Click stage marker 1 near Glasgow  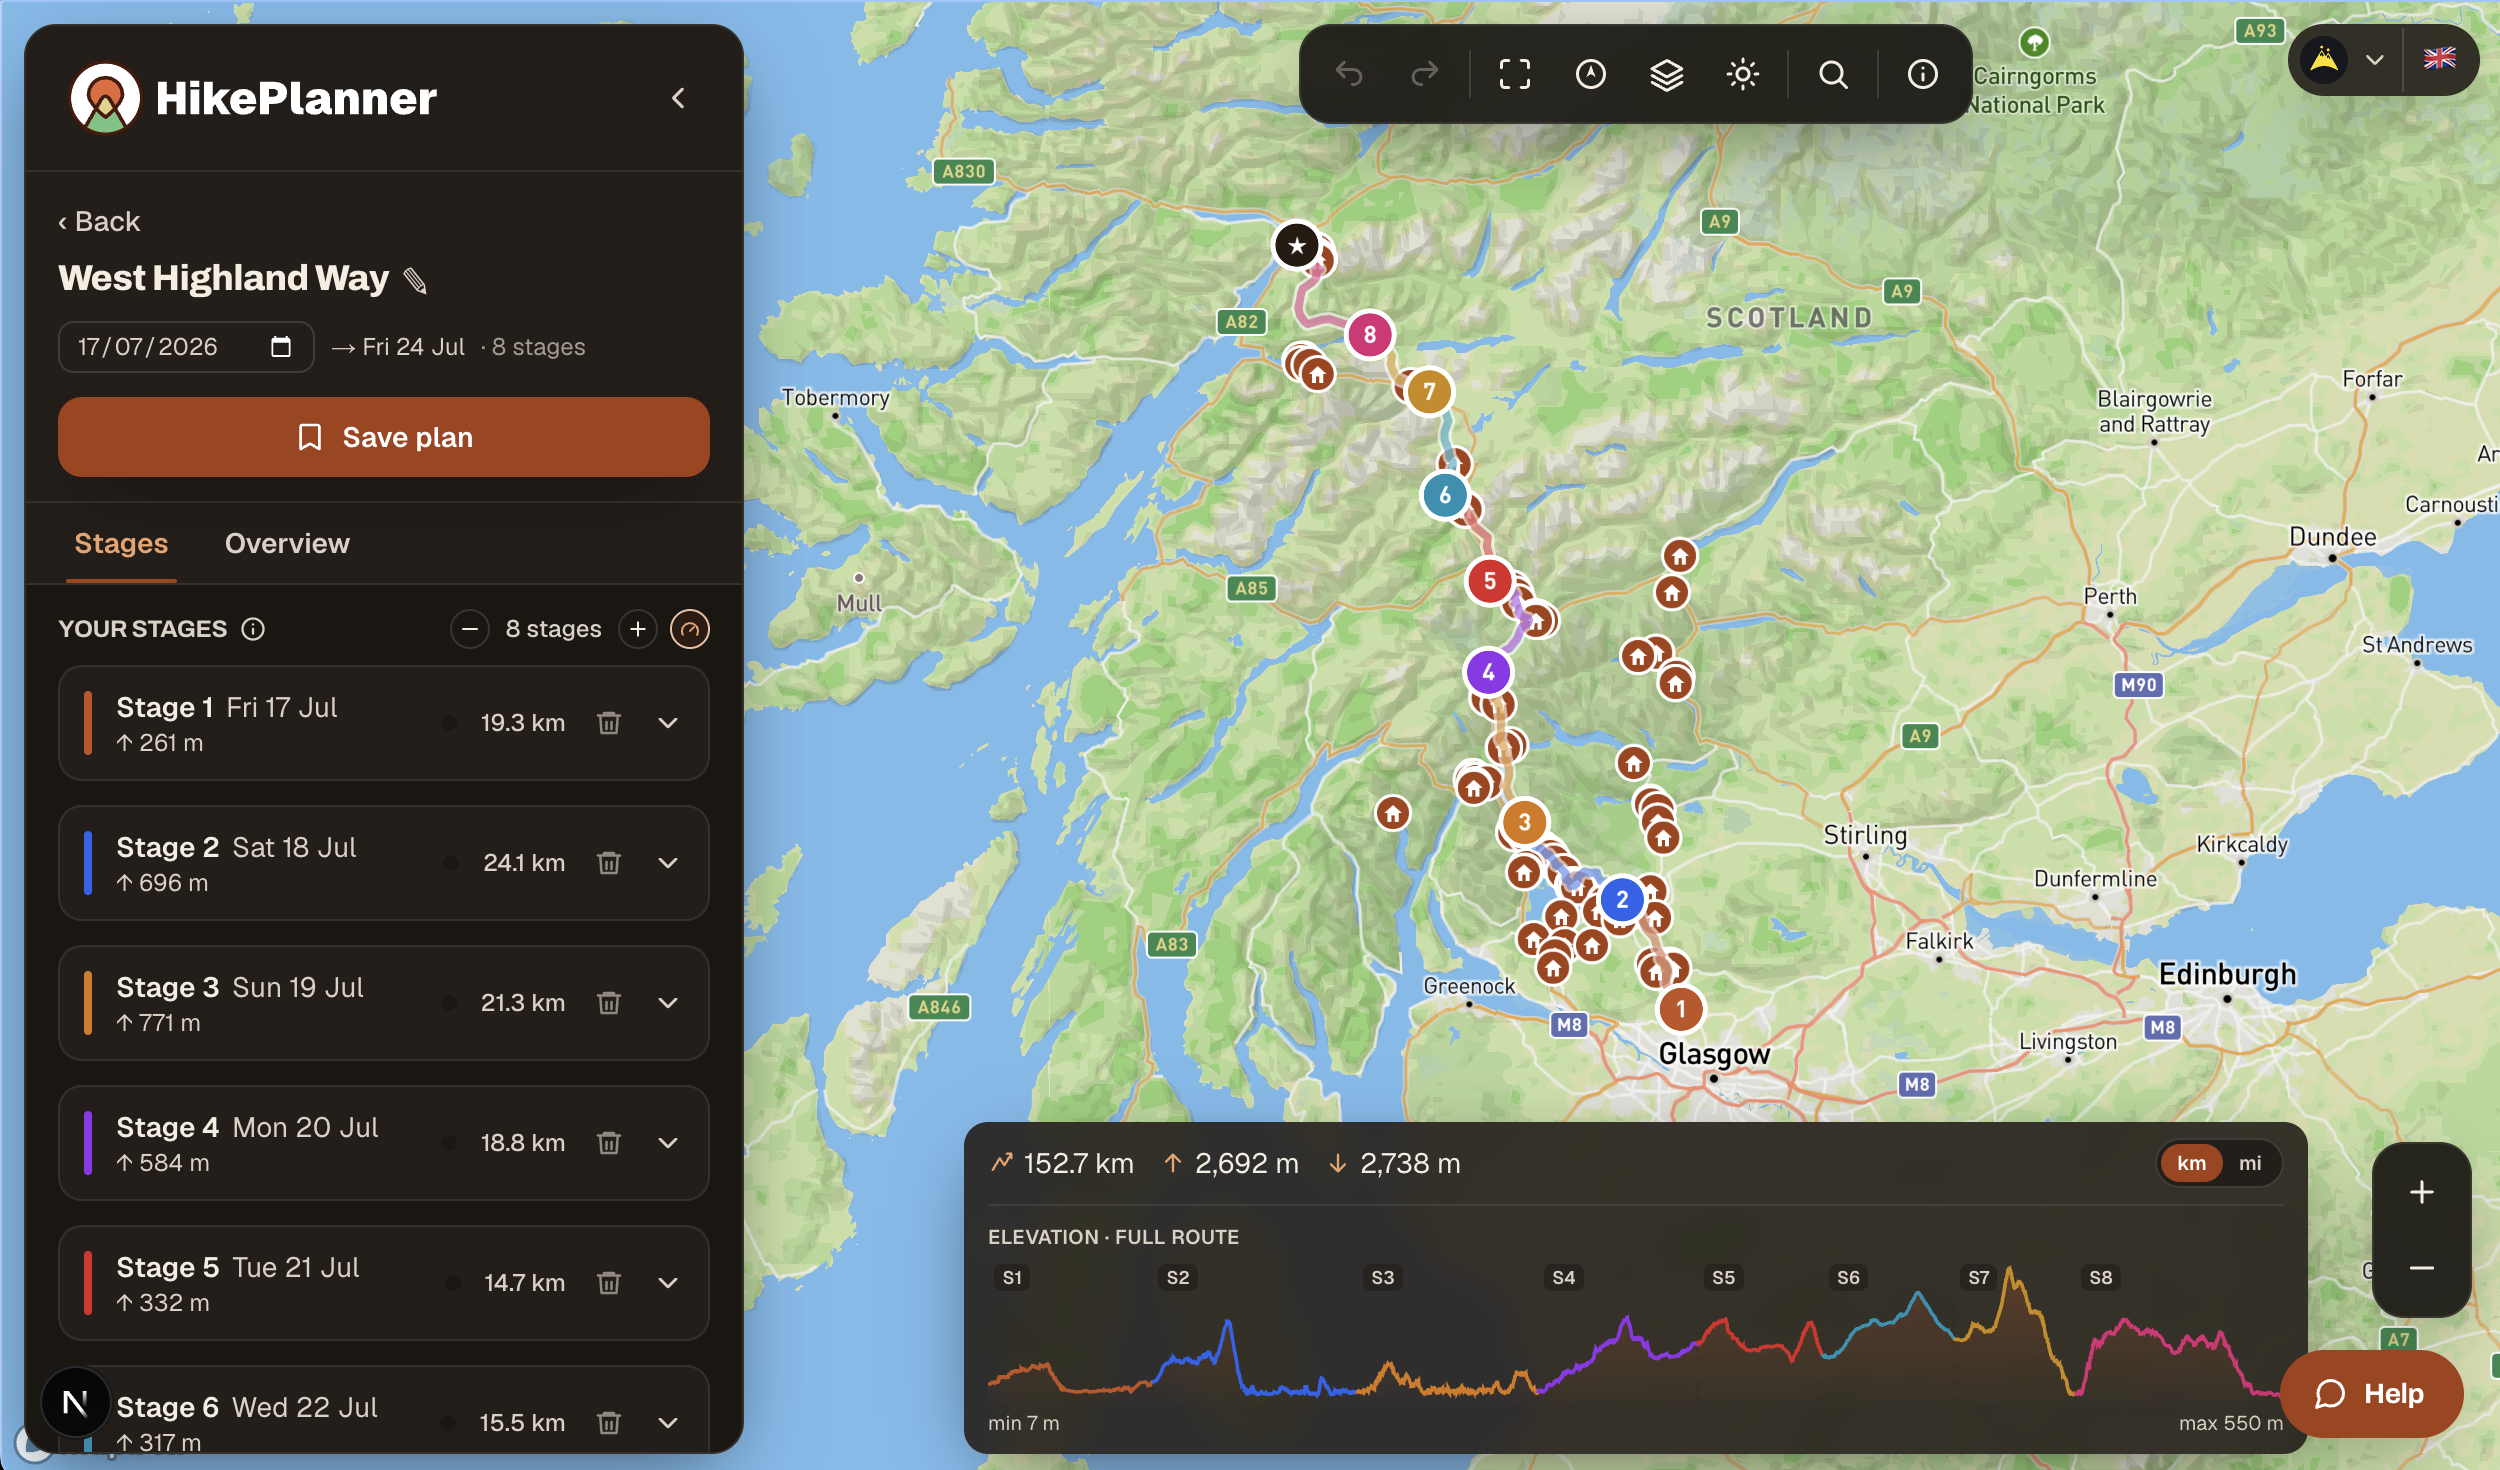(x=1681, y=1009)
